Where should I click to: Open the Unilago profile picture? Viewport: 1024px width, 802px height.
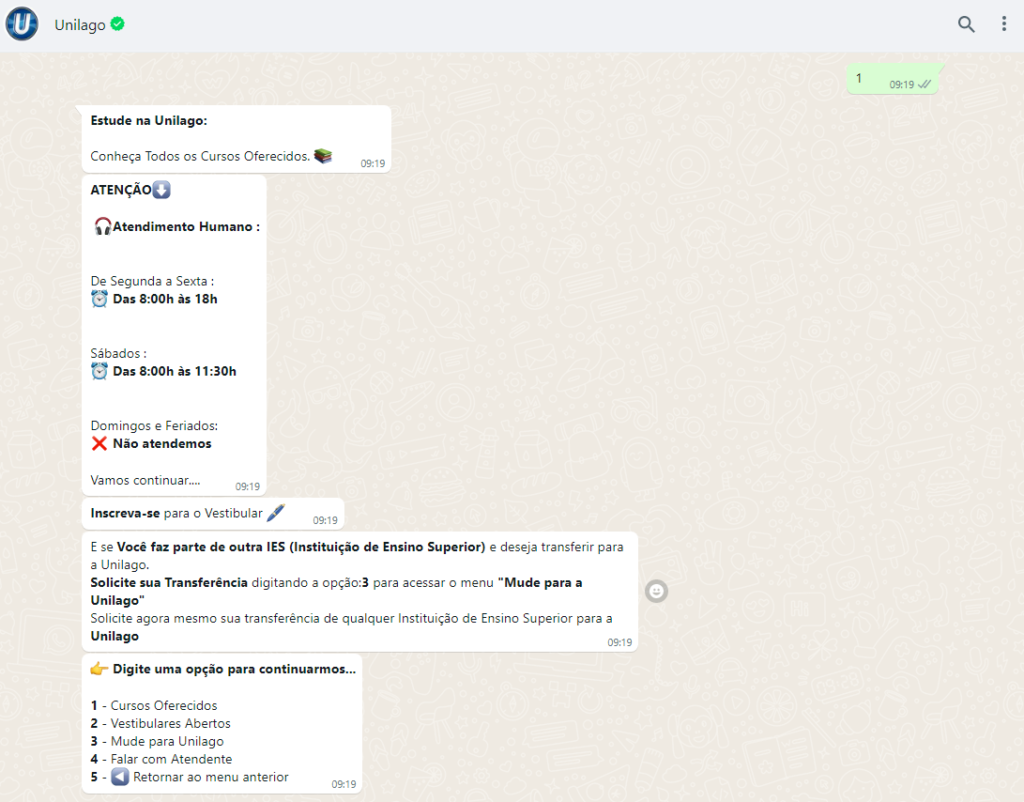coord(22,24)
